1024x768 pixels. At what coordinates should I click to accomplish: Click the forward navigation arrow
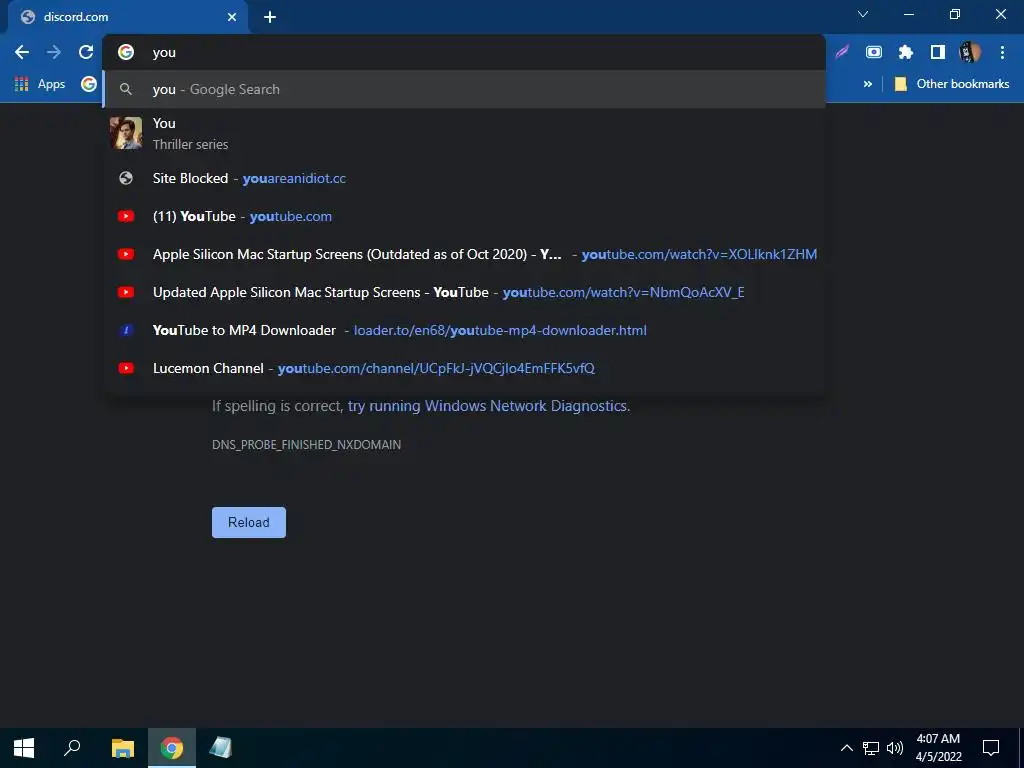(x=54, y=52)
